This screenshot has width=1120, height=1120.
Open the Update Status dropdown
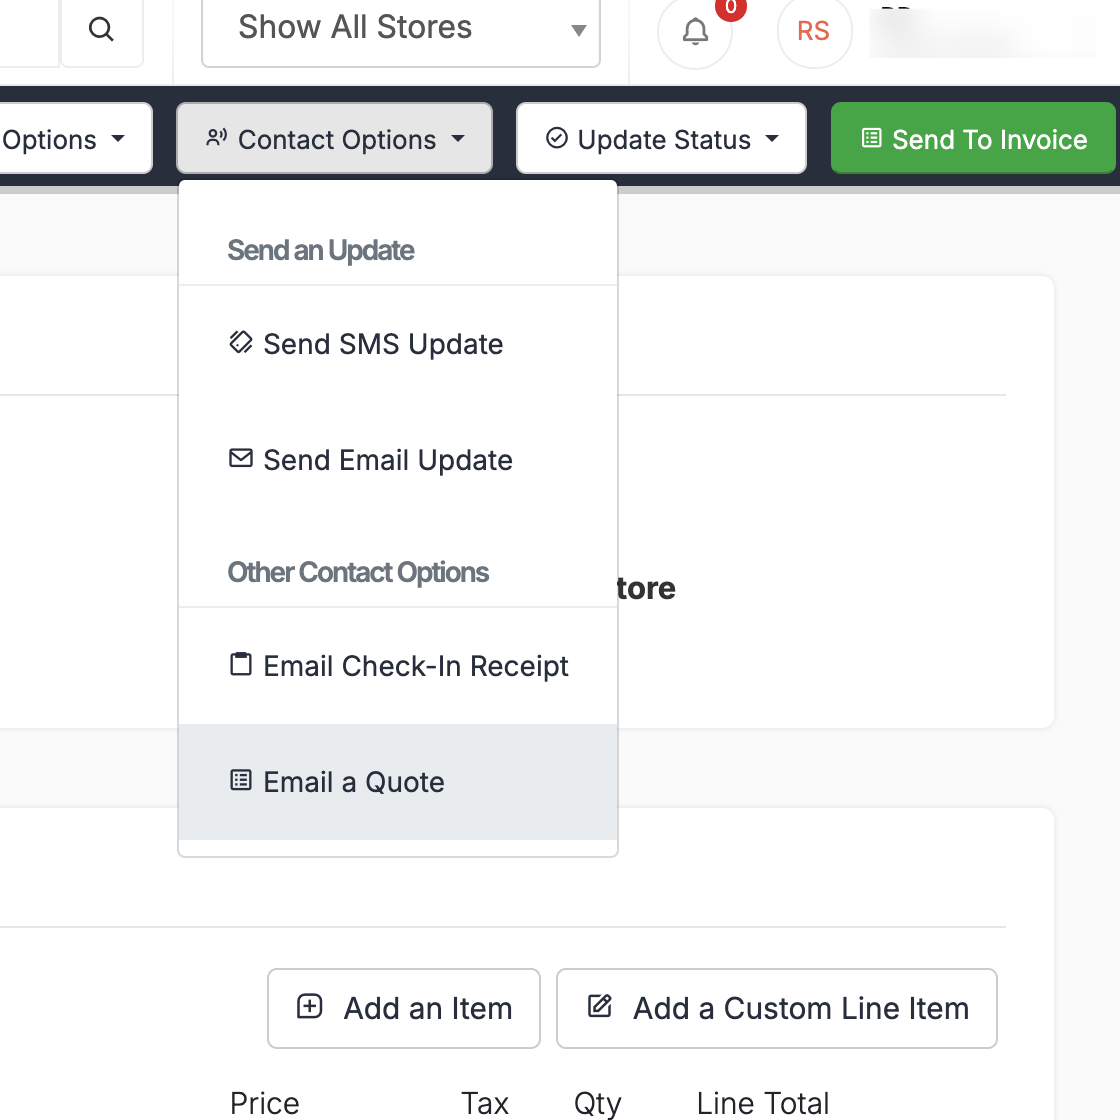pos(661,139)
